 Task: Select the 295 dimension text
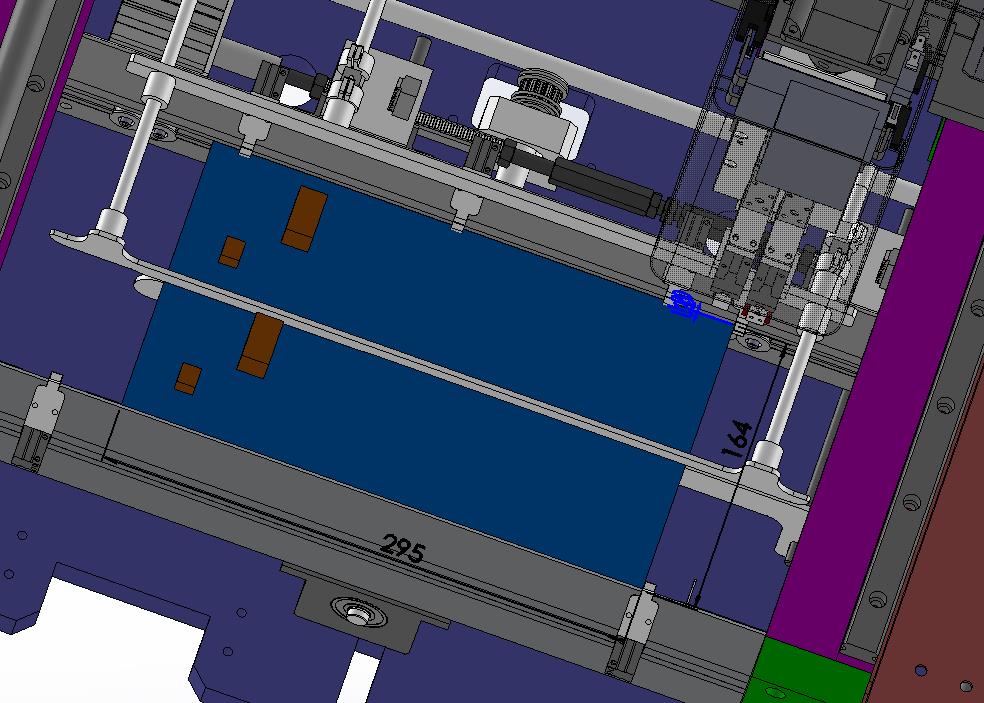click(x=403, y=549)
